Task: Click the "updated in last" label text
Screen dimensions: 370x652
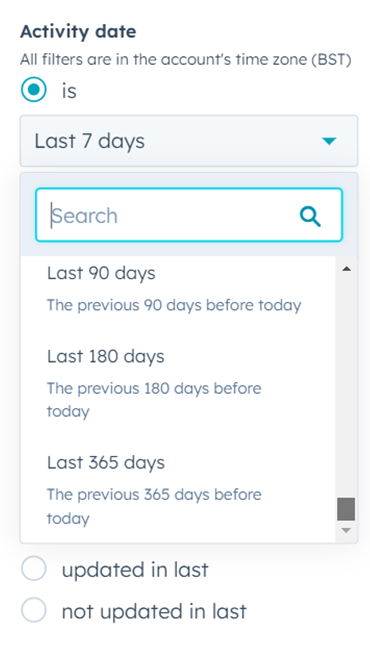Action: click(x=135, y=569)
